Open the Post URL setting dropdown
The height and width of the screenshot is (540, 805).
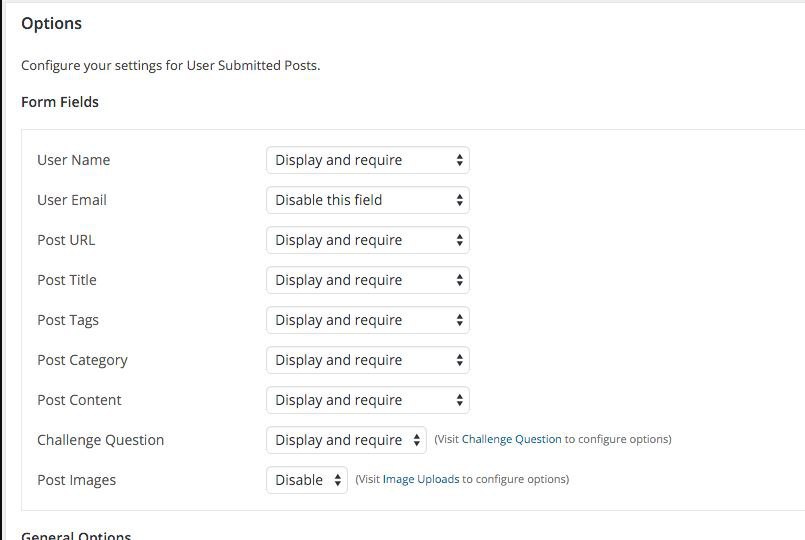368,240
